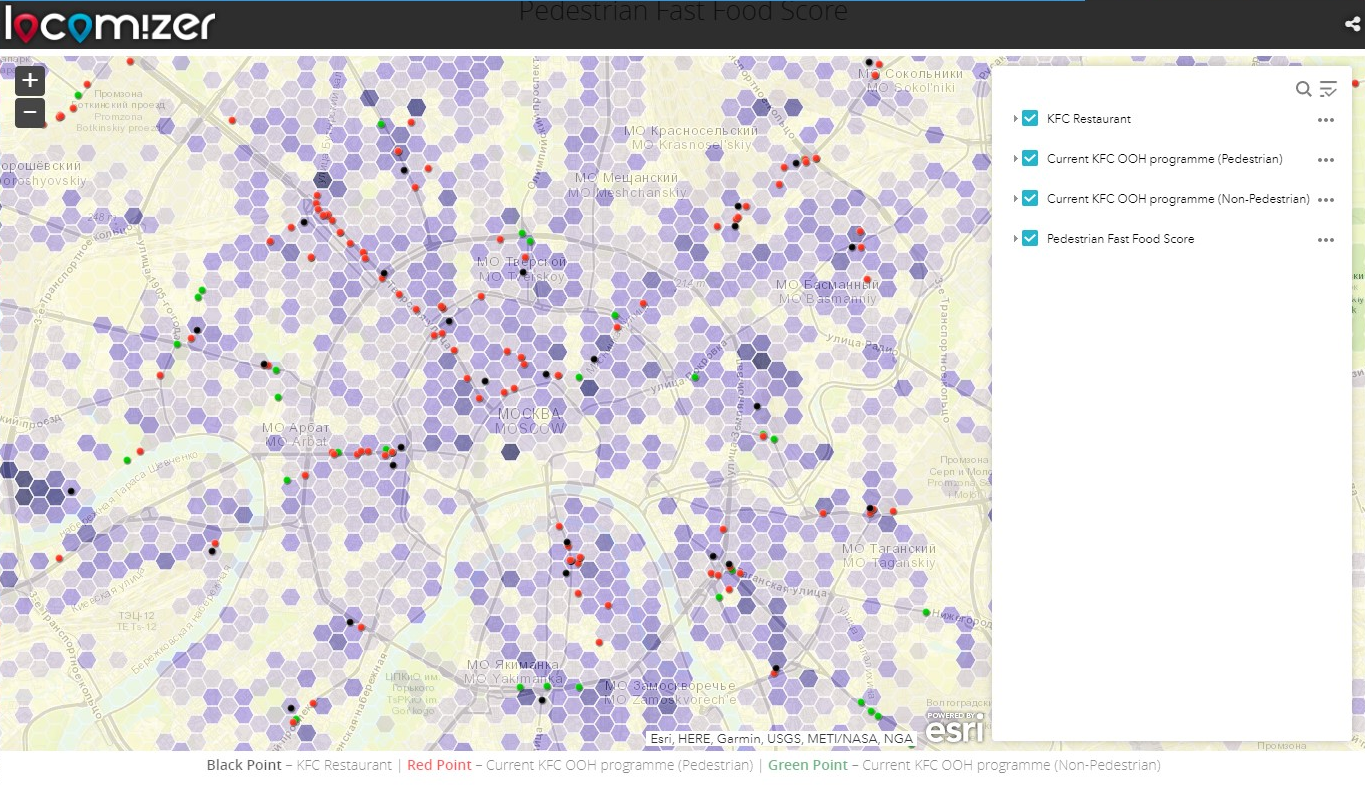Screen dimensions: 1365x785
Task: Click Current KFC OOH programme (Non-Pedestrian) label
Action: (x=1178, y=199)
